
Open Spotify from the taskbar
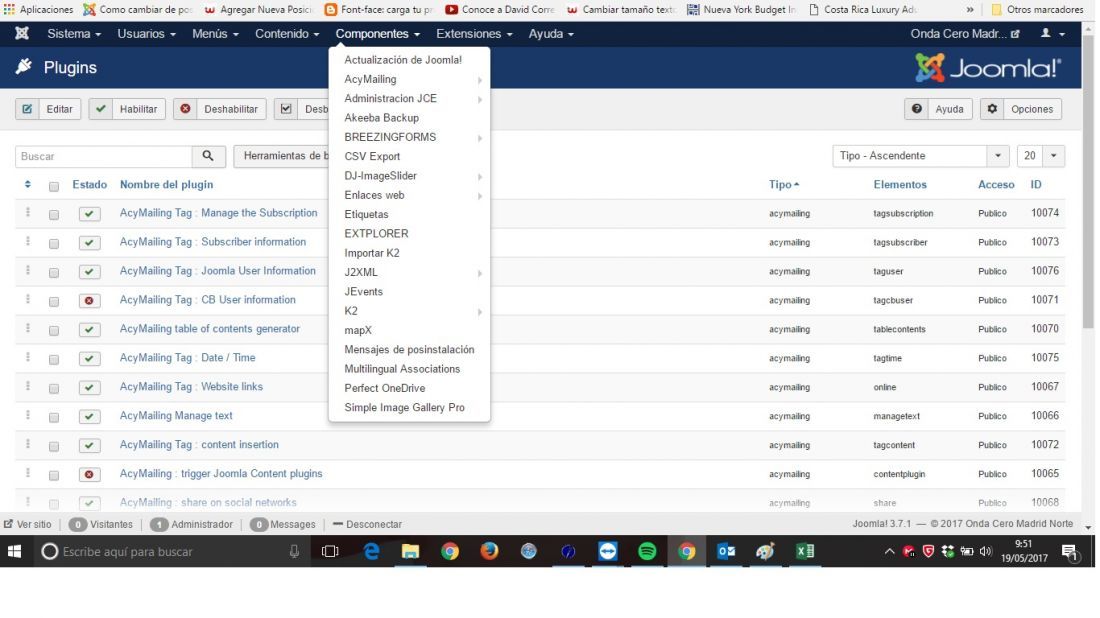(647, 552)
